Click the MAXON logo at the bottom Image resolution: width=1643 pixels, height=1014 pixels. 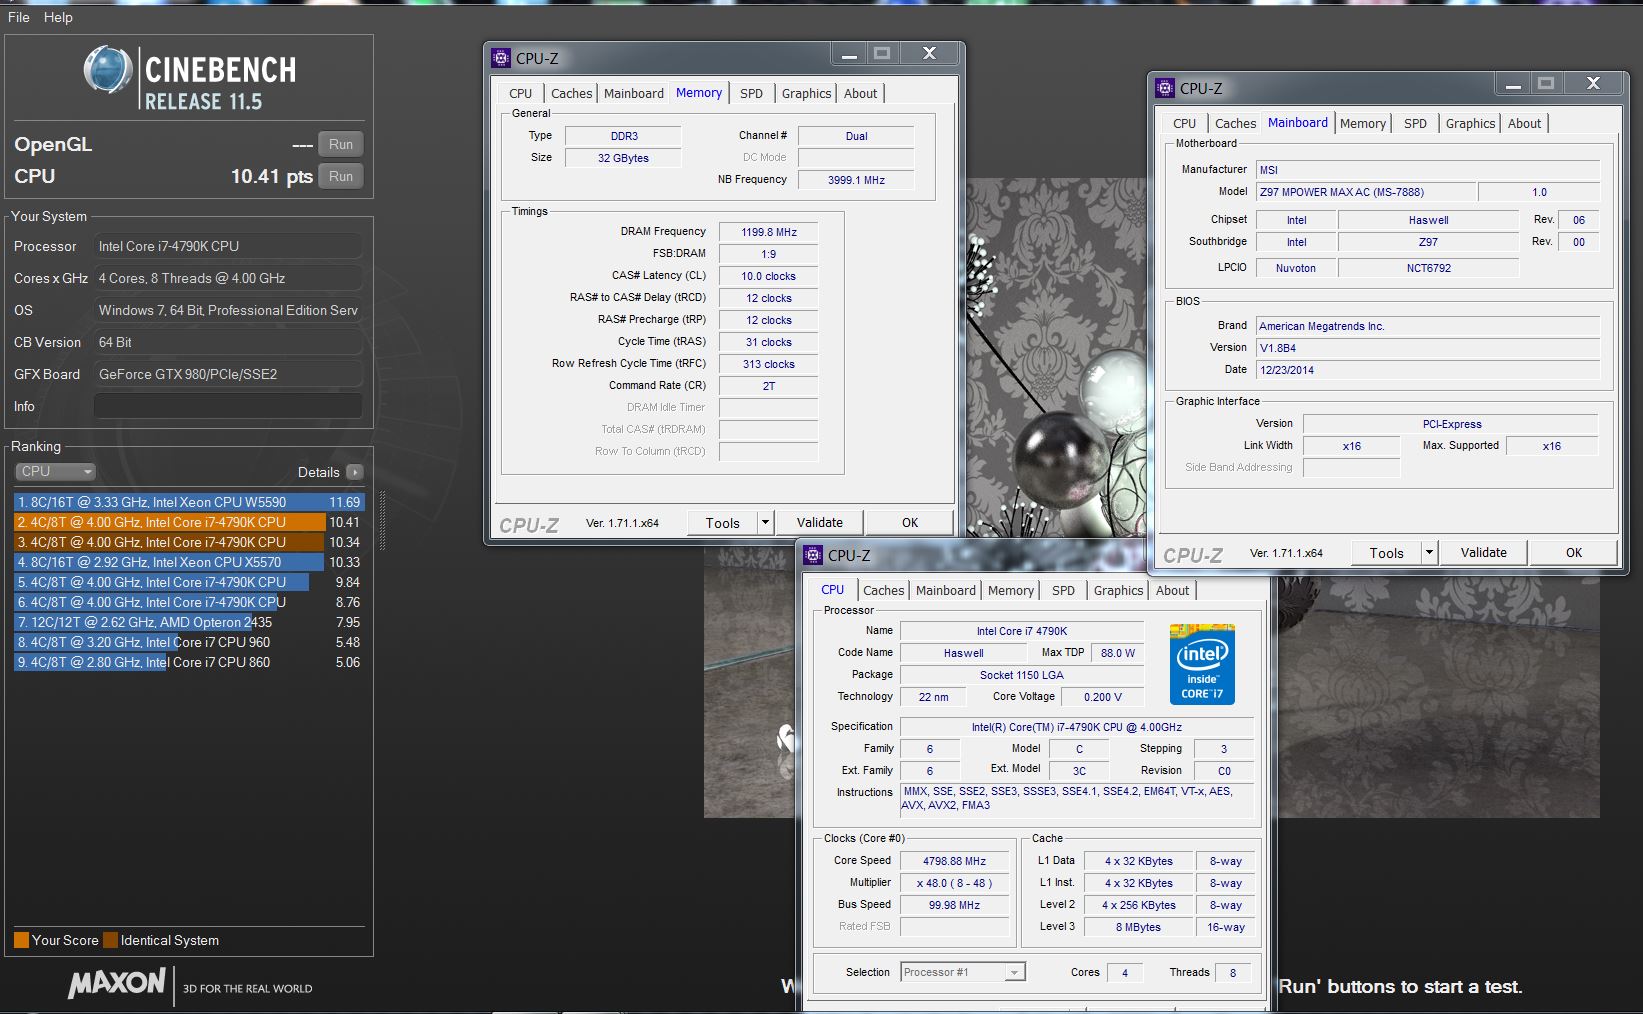pyautogui.click(x=116, y=983)
